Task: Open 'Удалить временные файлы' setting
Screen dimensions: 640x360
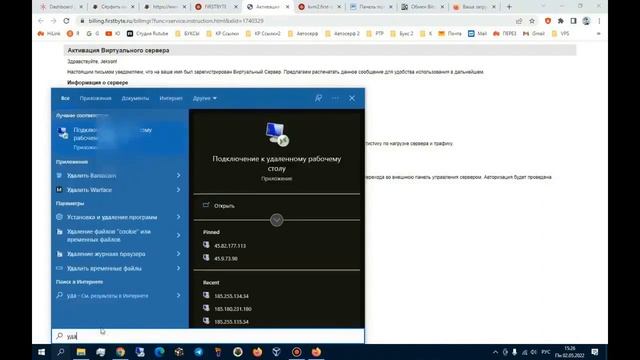Action: coord(104,268)
